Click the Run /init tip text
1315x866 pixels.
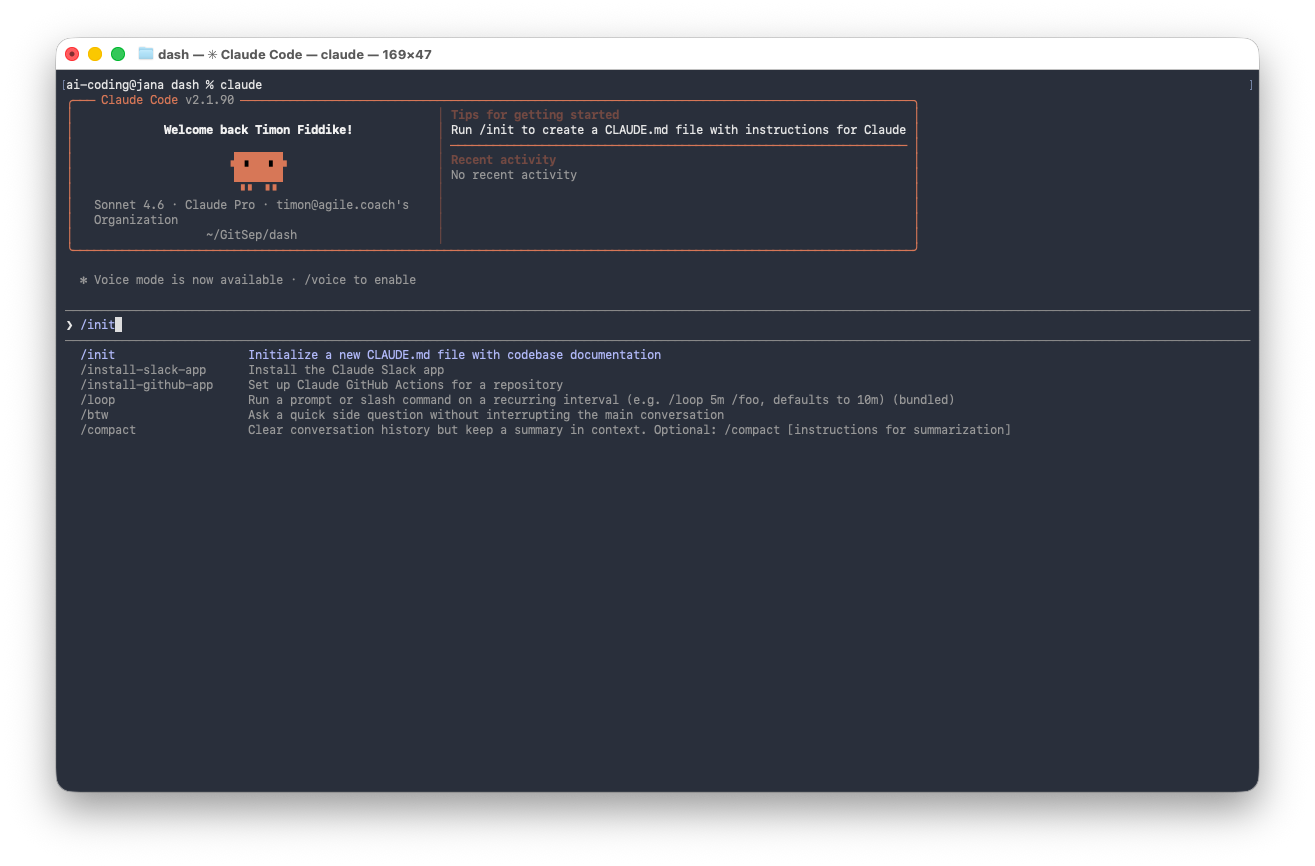click(x=678, y=130)
